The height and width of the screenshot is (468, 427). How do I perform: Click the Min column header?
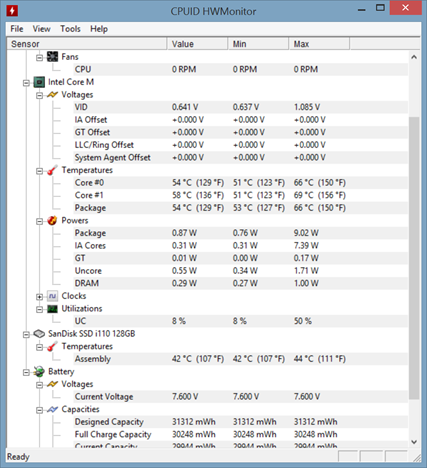(x=258, y=44)
